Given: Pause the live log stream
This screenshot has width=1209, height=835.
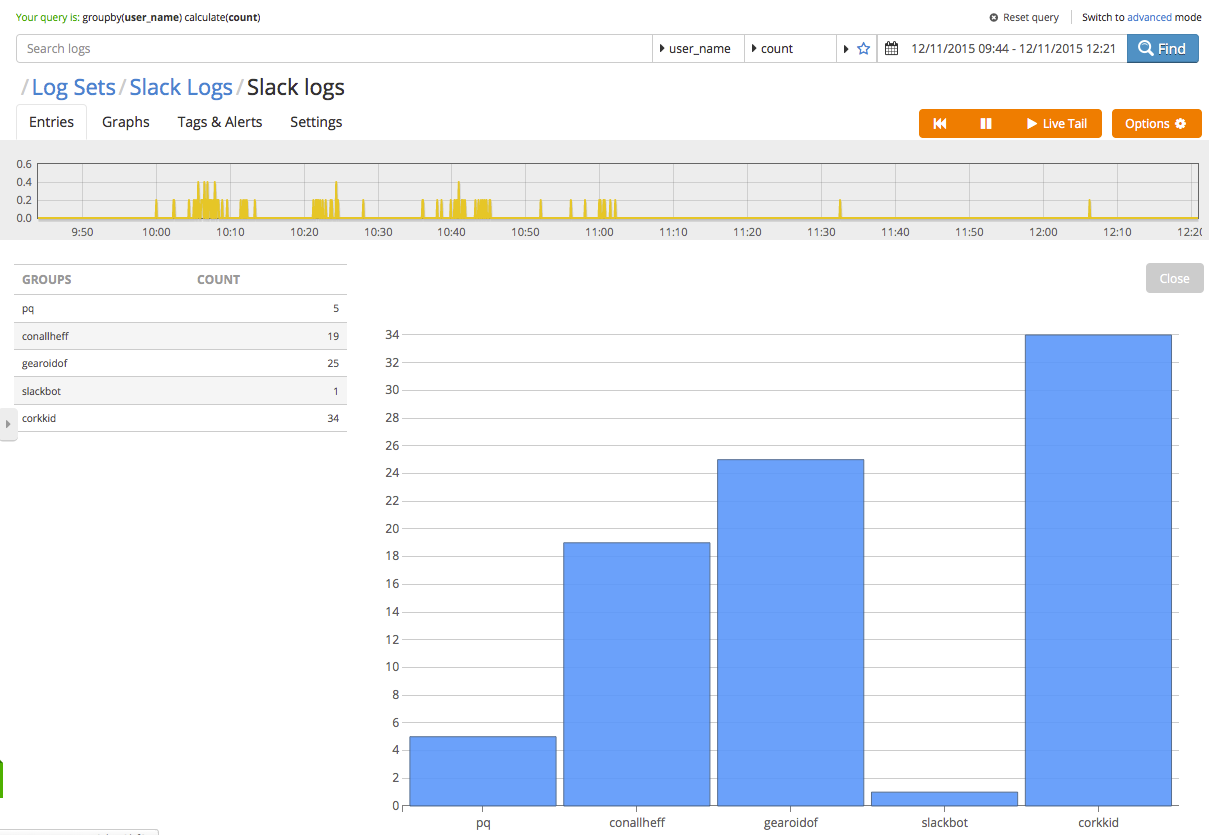Looking at the screenshot, I should click(x=986, y=124).
